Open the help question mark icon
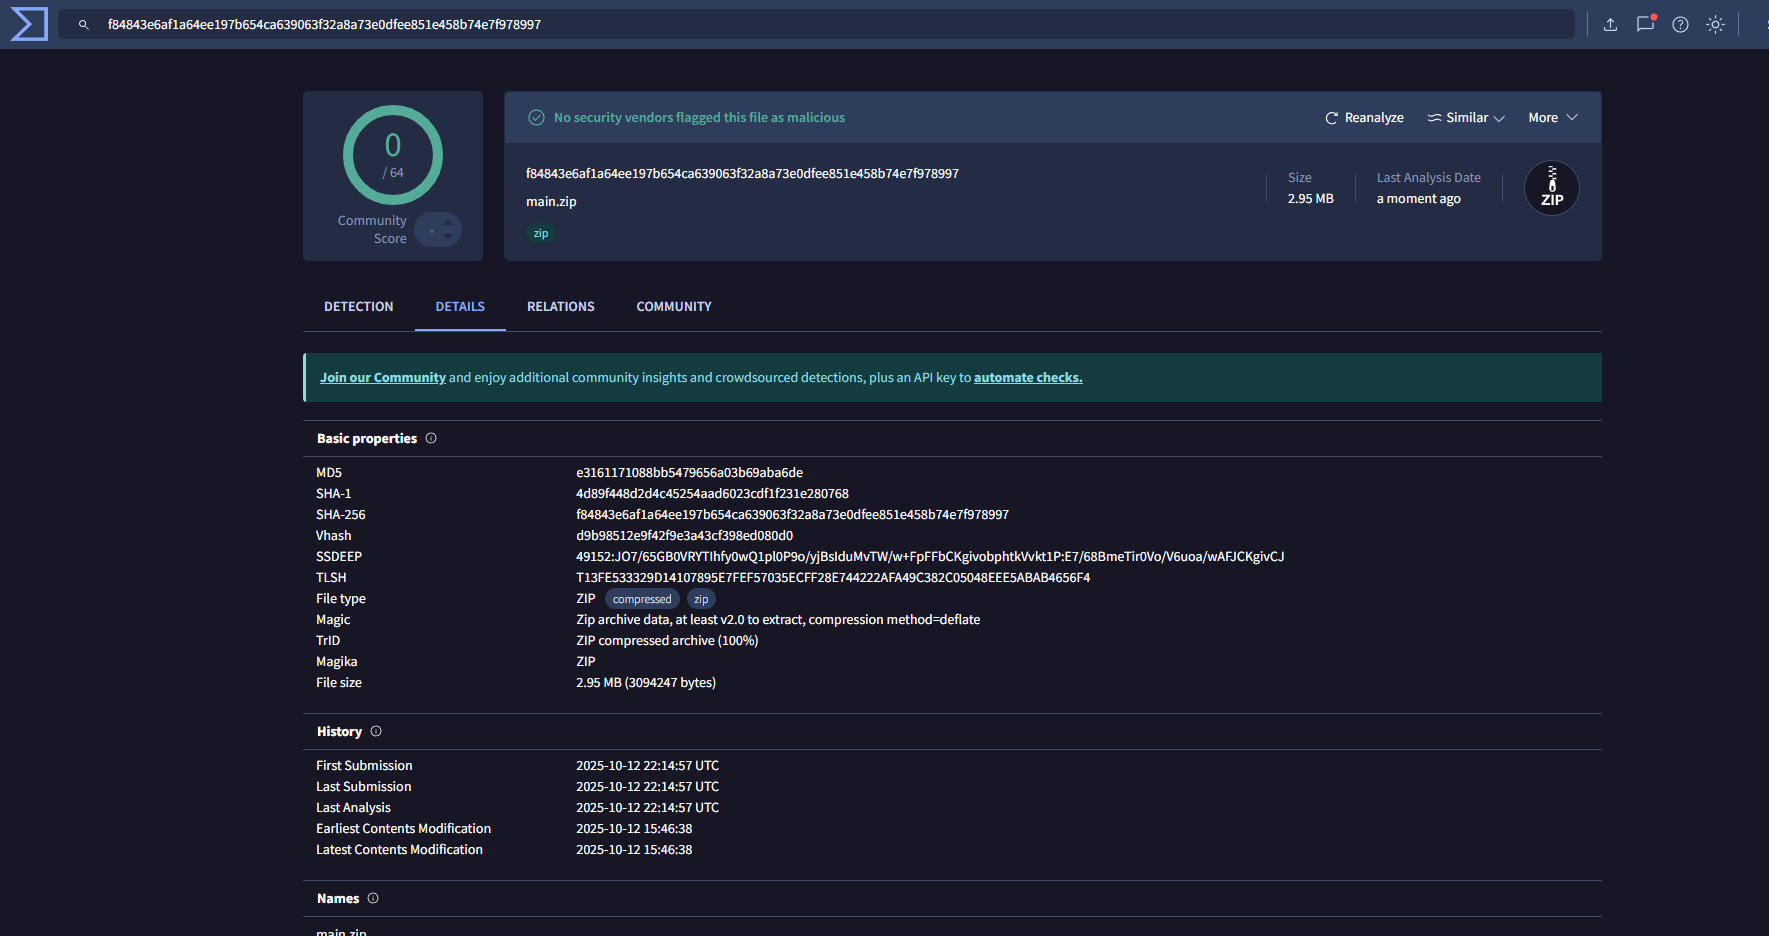 click(x=1680, y=25)
